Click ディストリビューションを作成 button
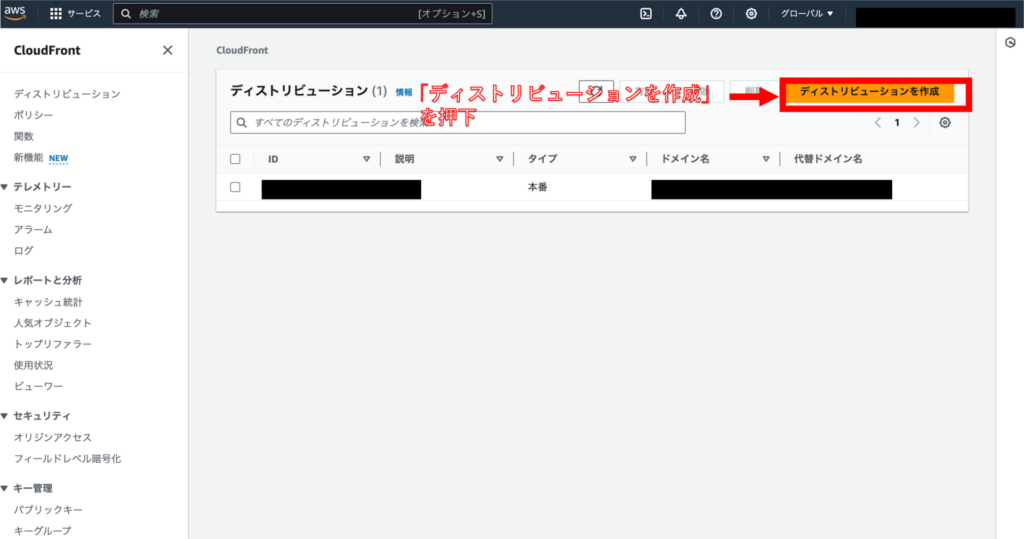Screen dimensions: 1024x539 [x=869, y=91]
